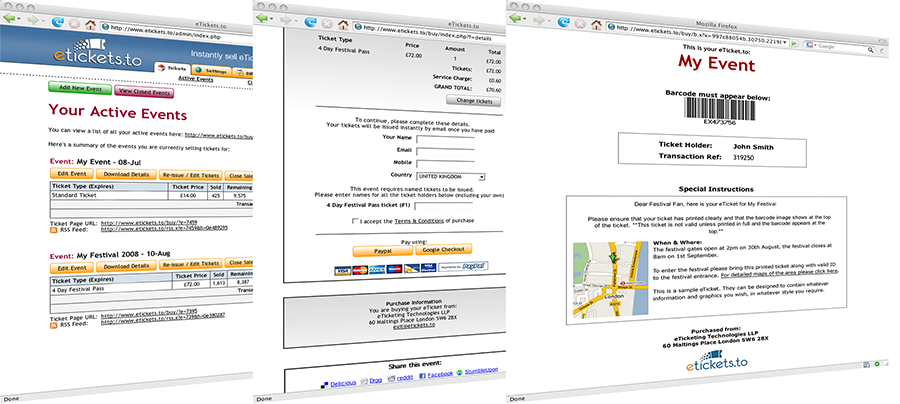The width and height of the screenshot is (900, 404).
Task: Open forward history dropdown arrow in buy window
Action: pos(295,22)
